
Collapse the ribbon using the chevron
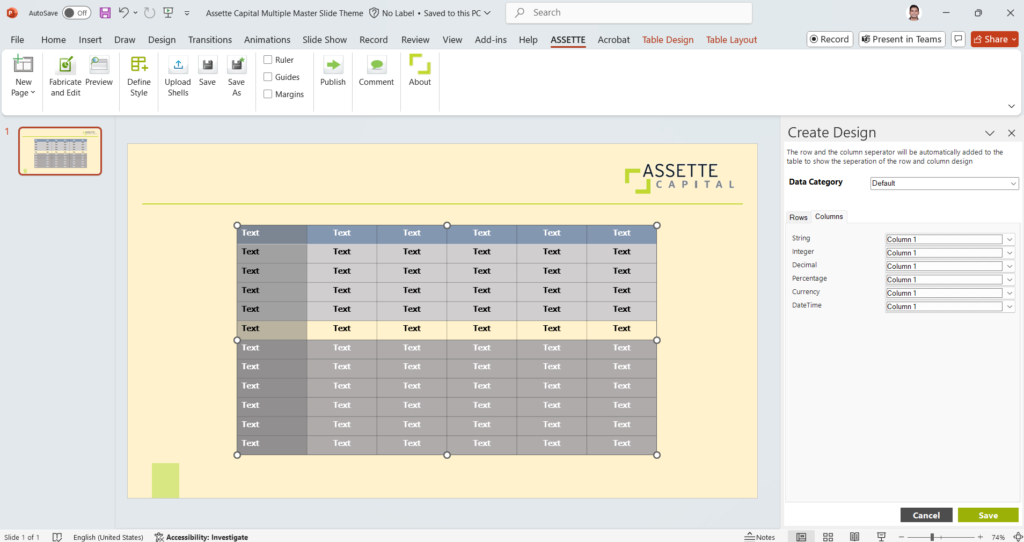[1011, 106]
